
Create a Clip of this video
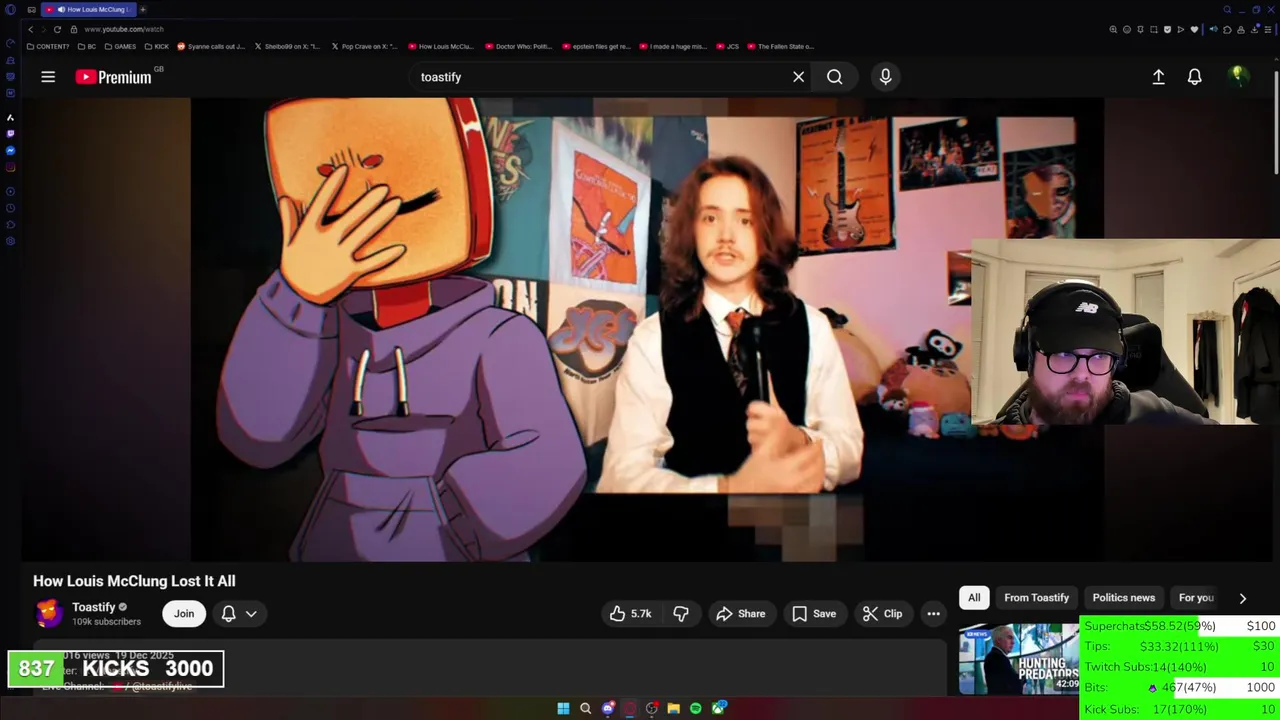tap(882, 614)
